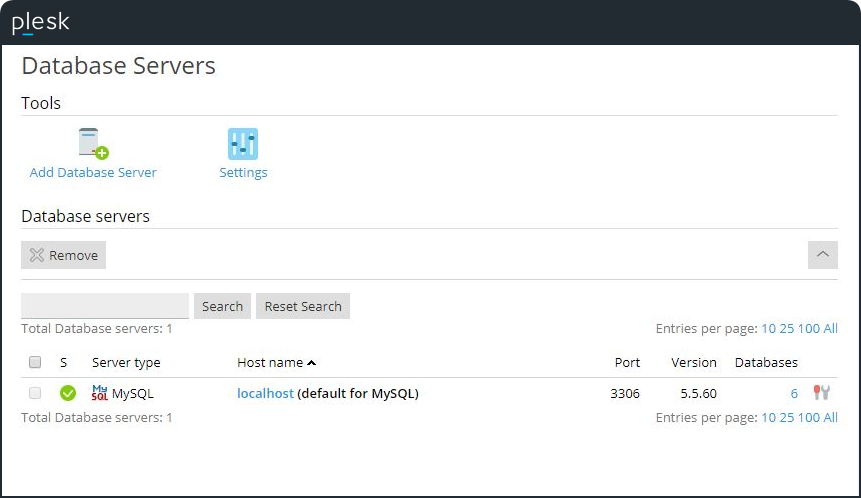861x498 pixels.
Task: Click the Plesk logo
Action: 40,22
